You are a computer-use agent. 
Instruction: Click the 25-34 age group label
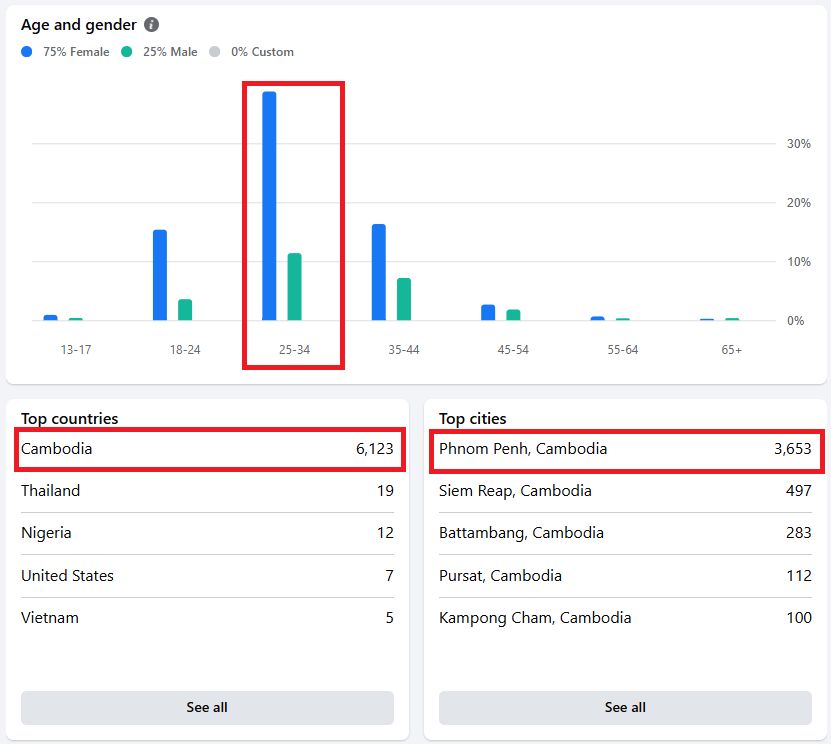pos(295,350)
